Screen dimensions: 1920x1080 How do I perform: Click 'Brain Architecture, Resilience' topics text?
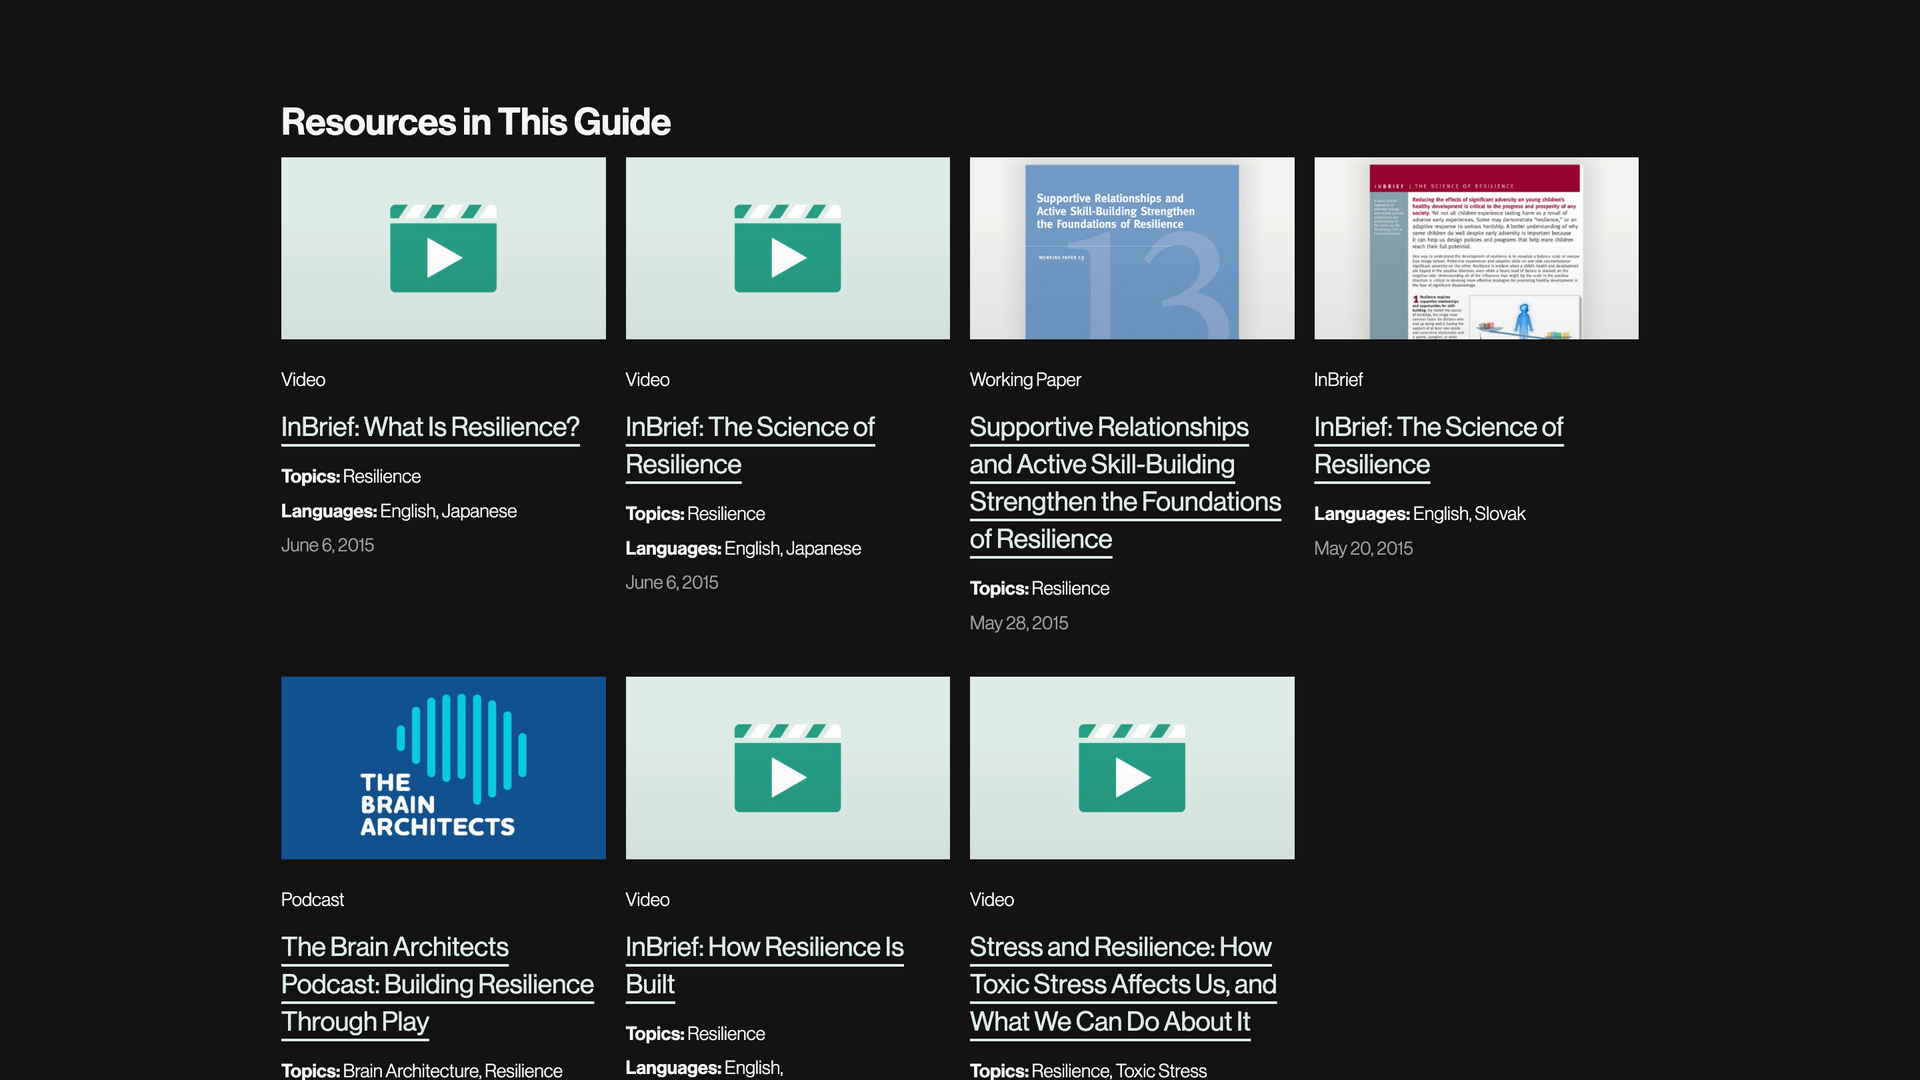(452, 1070)
